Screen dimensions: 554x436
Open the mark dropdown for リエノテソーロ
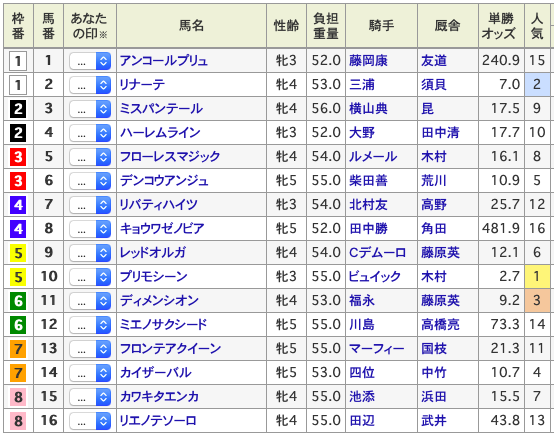[x=90, y=421]
